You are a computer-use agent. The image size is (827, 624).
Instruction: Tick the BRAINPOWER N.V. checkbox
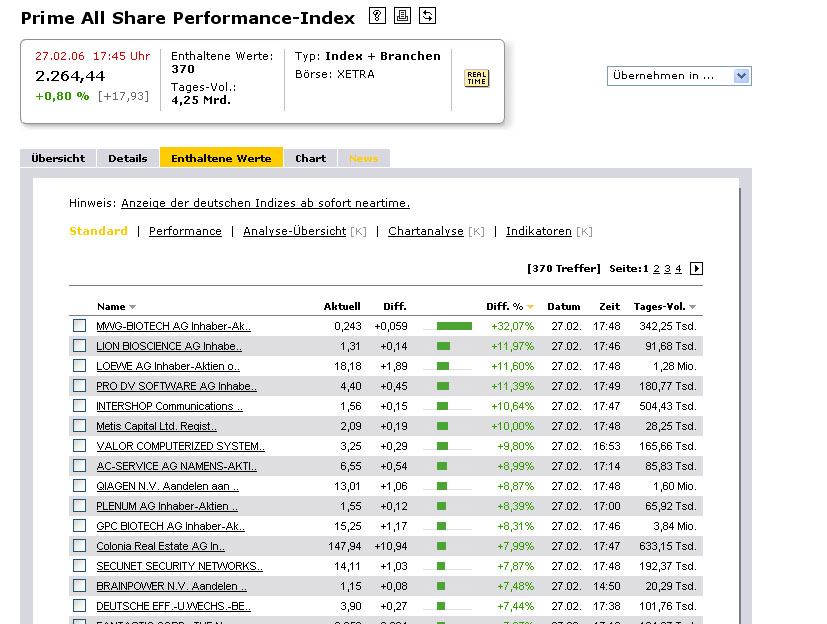[80, 586]
